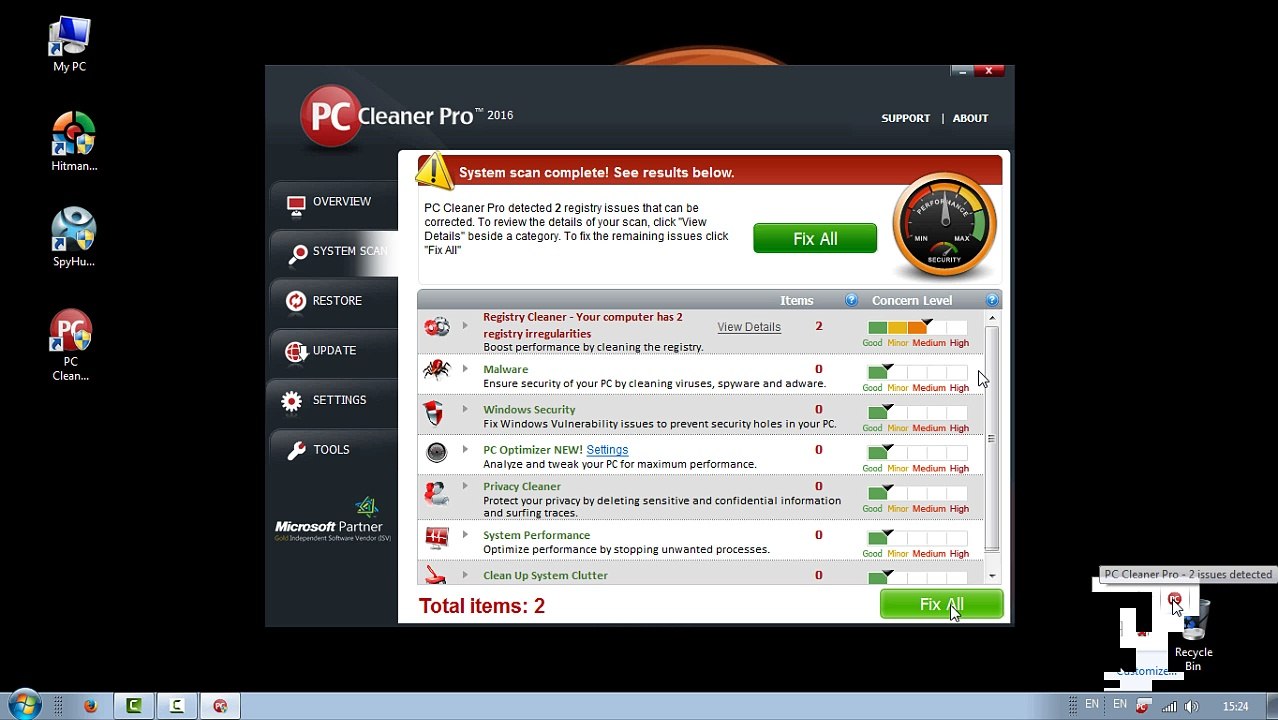The image size is (1278, 720).
Task: Open the SpyHunter desktop shortcut
Action: (73, 238)
